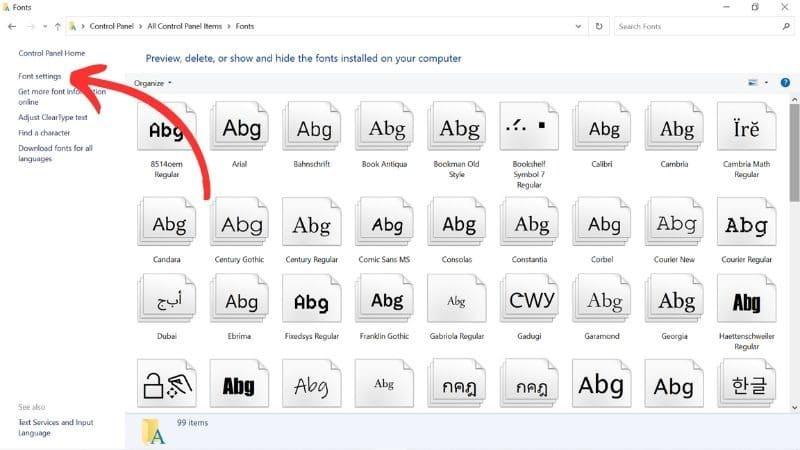Click Download fonts for all languages

tap(55, 153)
